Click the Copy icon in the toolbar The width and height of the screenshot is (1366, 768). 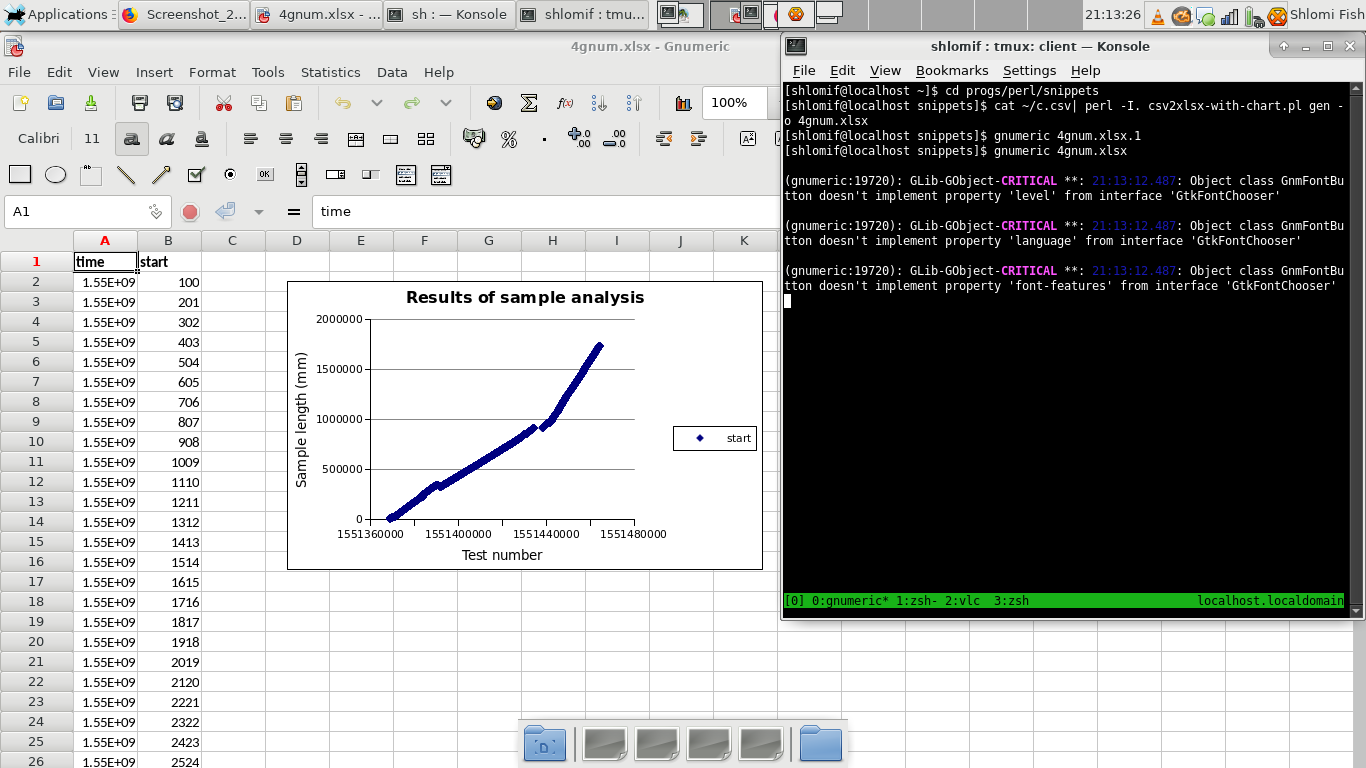[259, 103]
